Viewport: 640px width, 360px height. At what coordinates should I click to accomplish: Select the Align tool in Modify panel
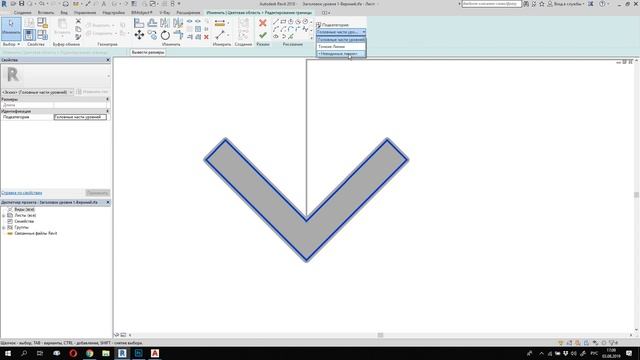coord(139,23)
